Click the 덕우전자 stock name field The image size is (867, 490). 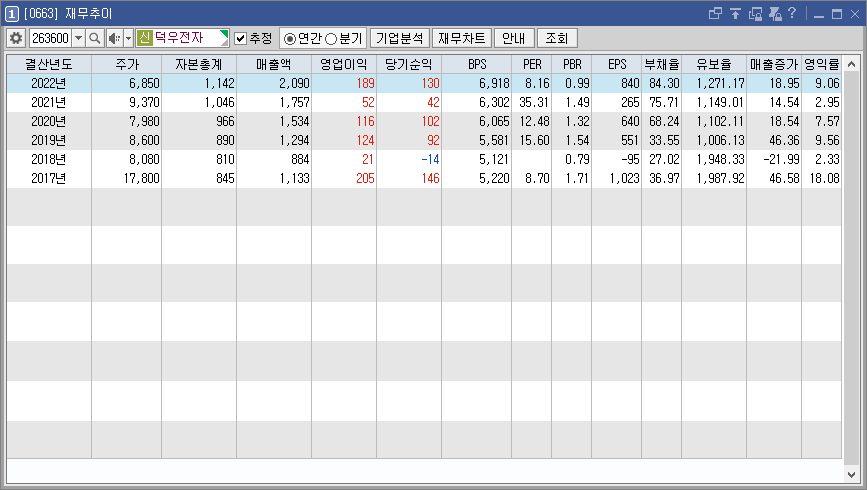pos(182,38)
